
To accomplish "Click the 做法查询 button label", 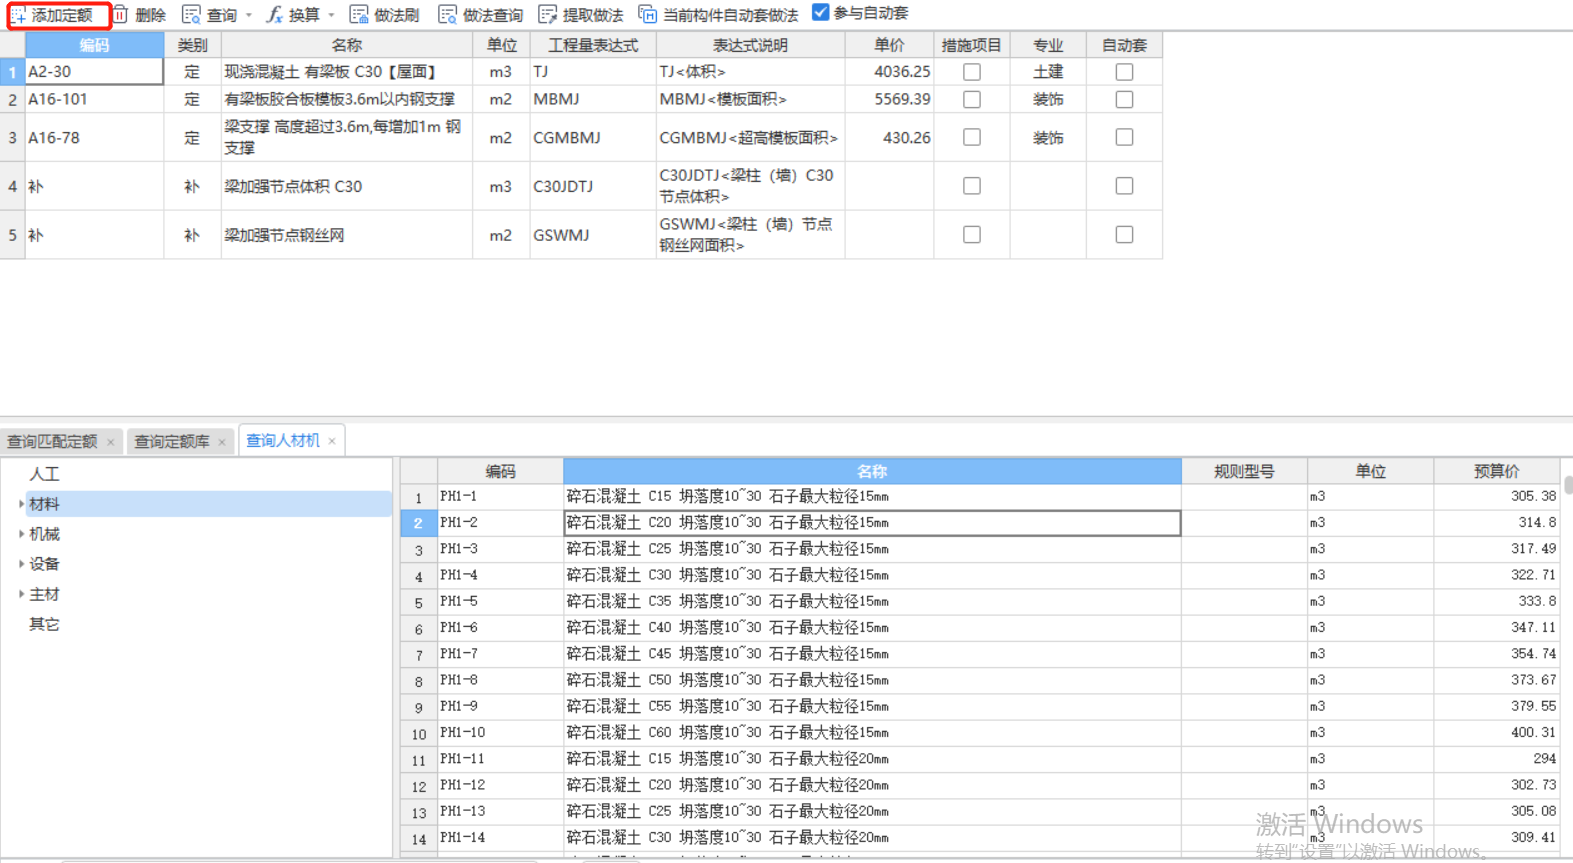I will (493, 15).
